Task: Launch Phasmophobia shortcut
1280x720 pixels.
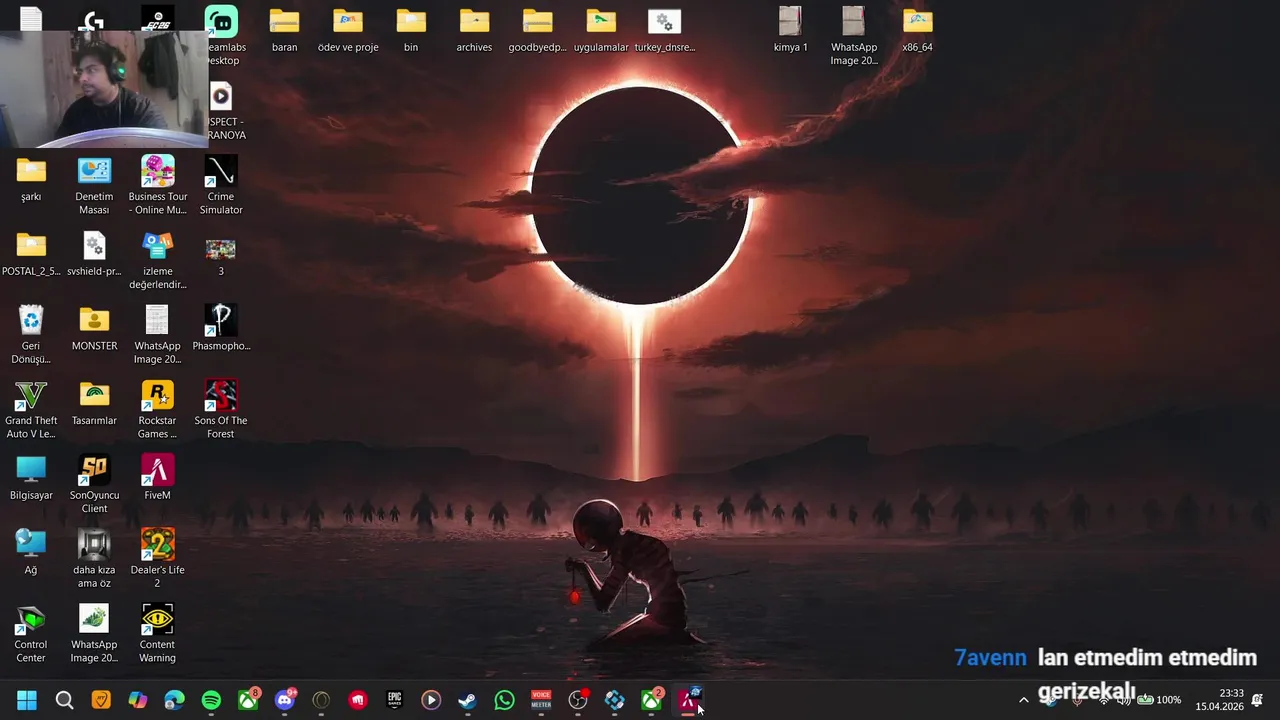Action: point(221,329)
